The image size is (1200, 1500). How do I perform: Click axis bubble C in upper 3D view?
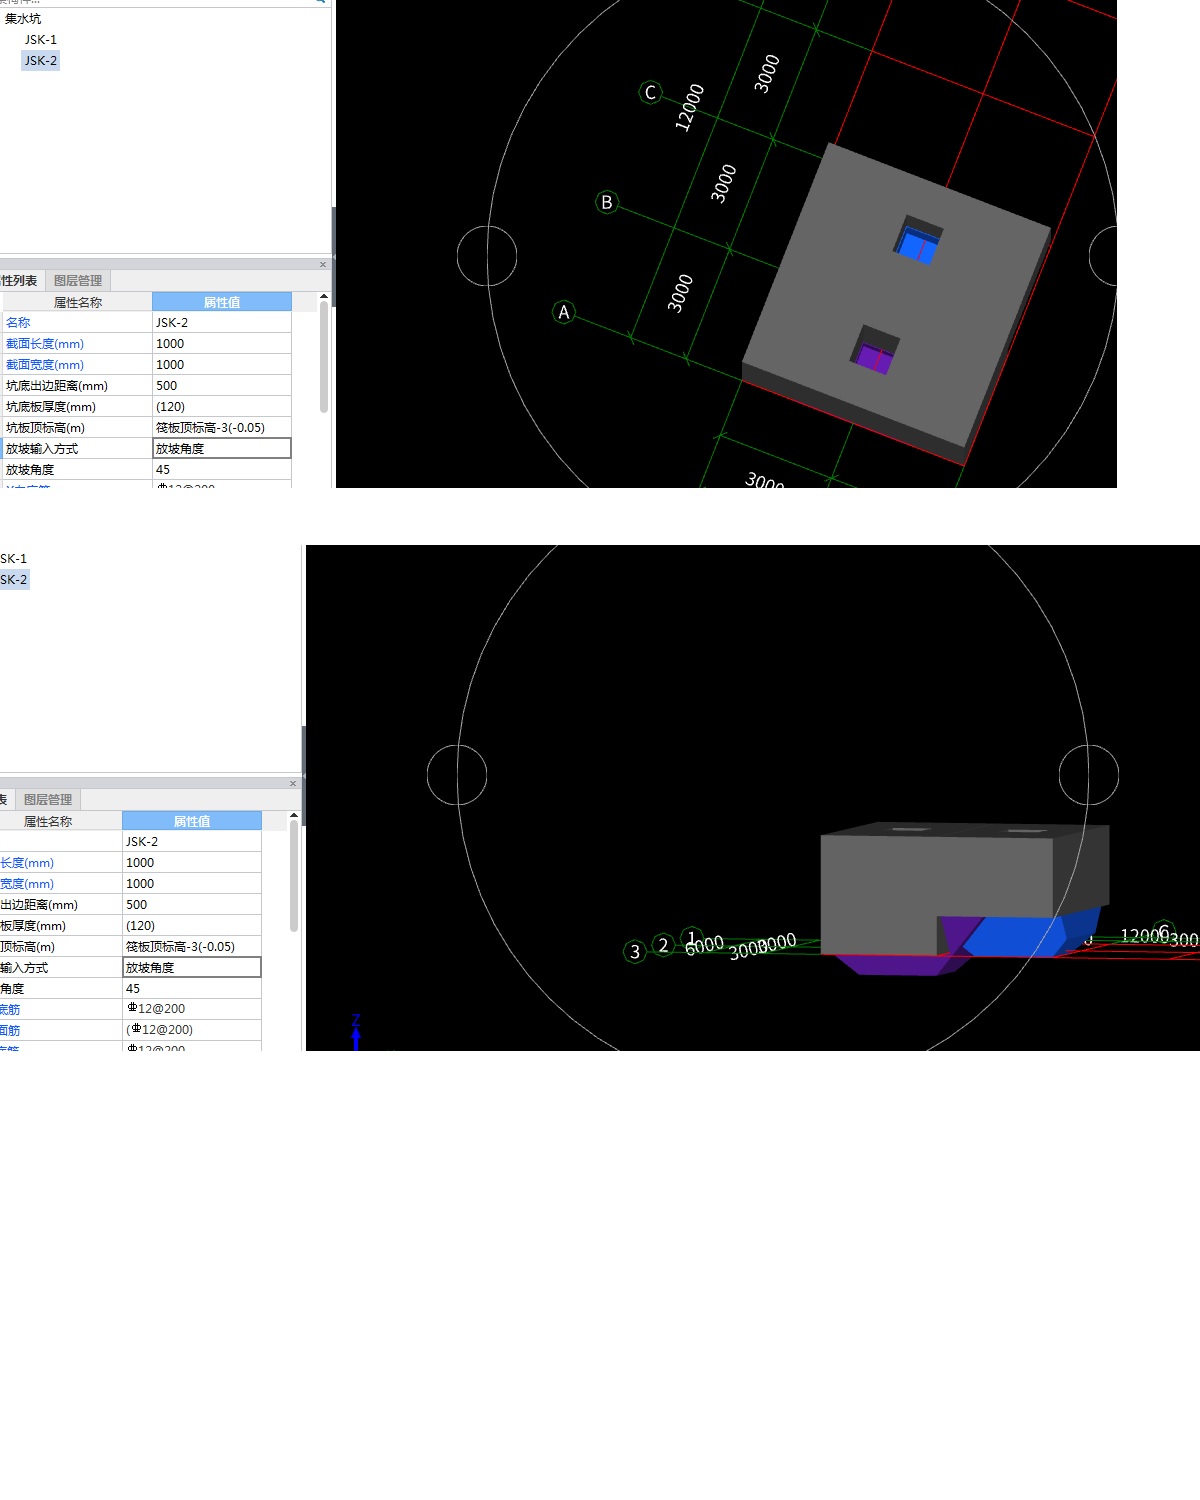(650, 92)
